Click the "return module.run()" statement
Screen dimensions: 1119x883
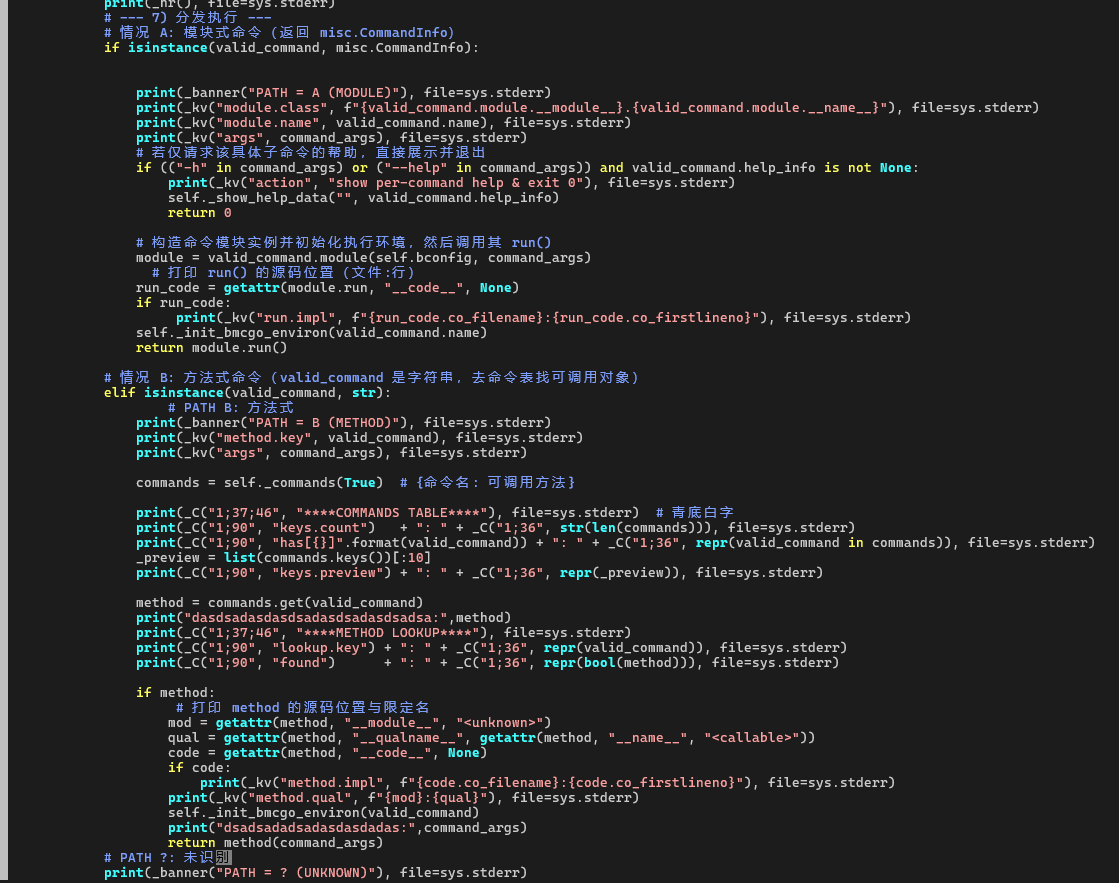coord(212,348)
